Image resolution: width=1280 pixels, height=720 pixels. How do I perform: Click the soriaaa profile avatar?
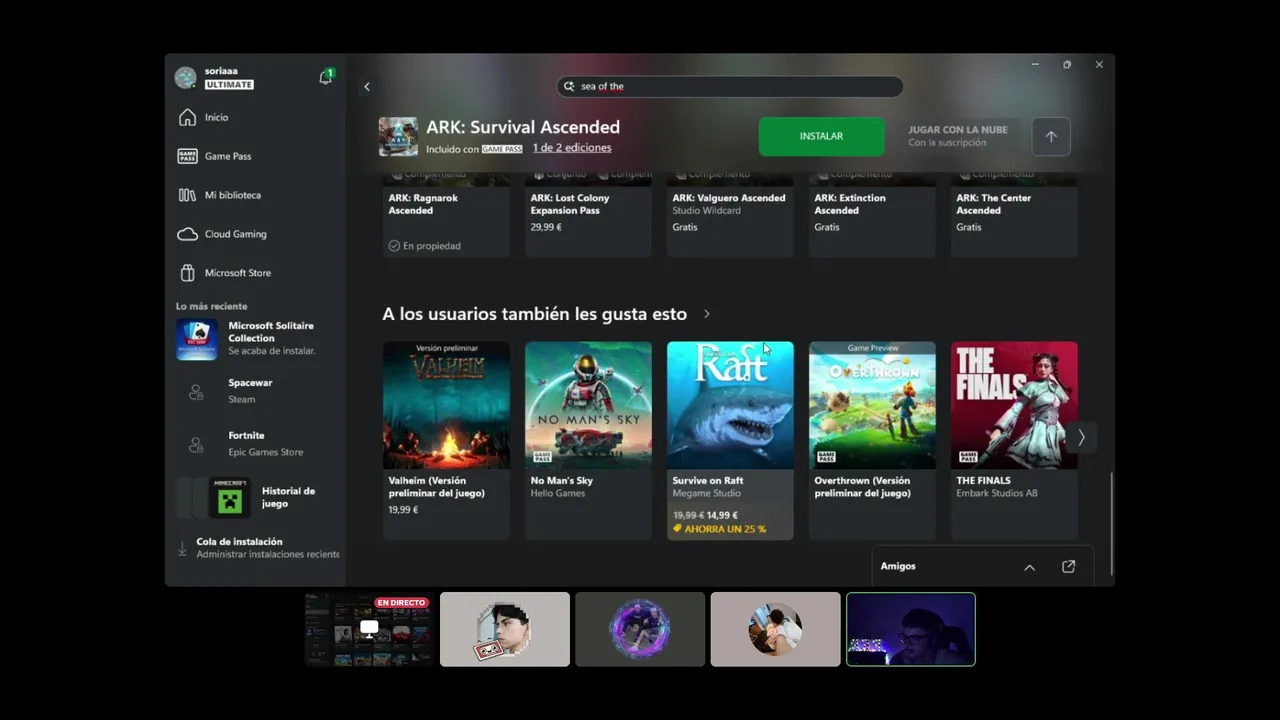pyautogui.click(x=185, y=78)
